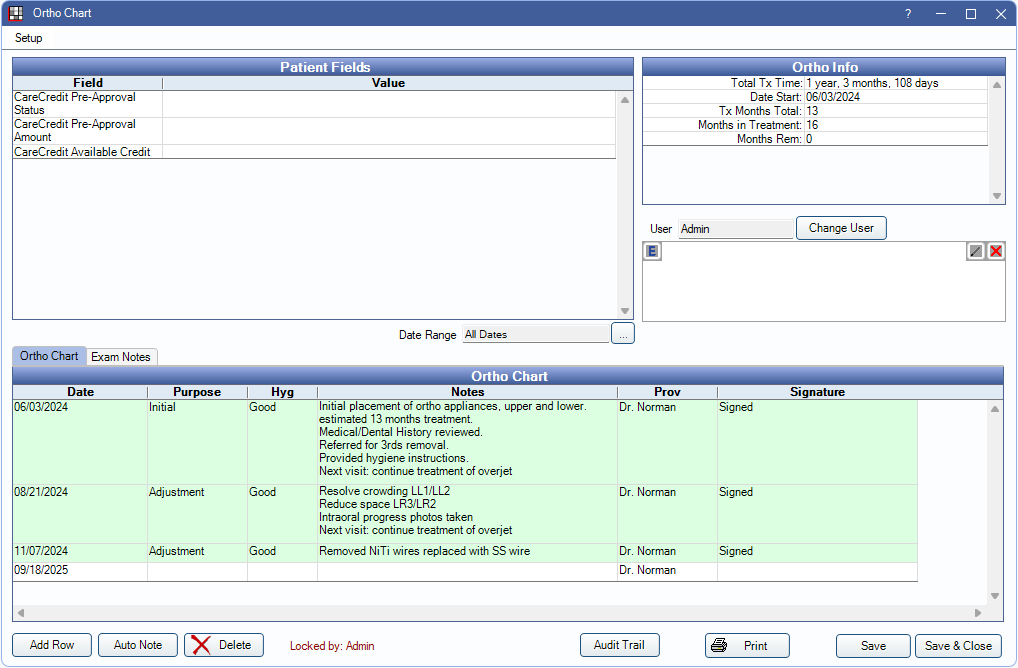
Task: Click the Delete button with red X
Action: 224,645
